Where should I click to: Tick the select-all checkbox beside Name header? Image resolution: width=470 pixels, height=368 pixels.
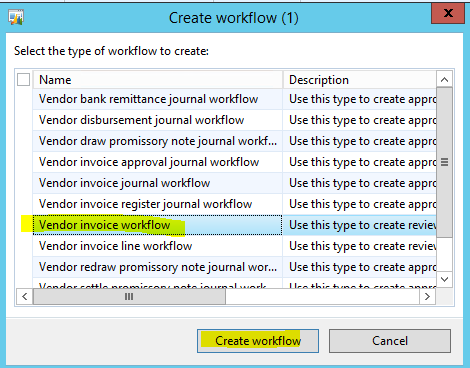(x=23, y=80)
